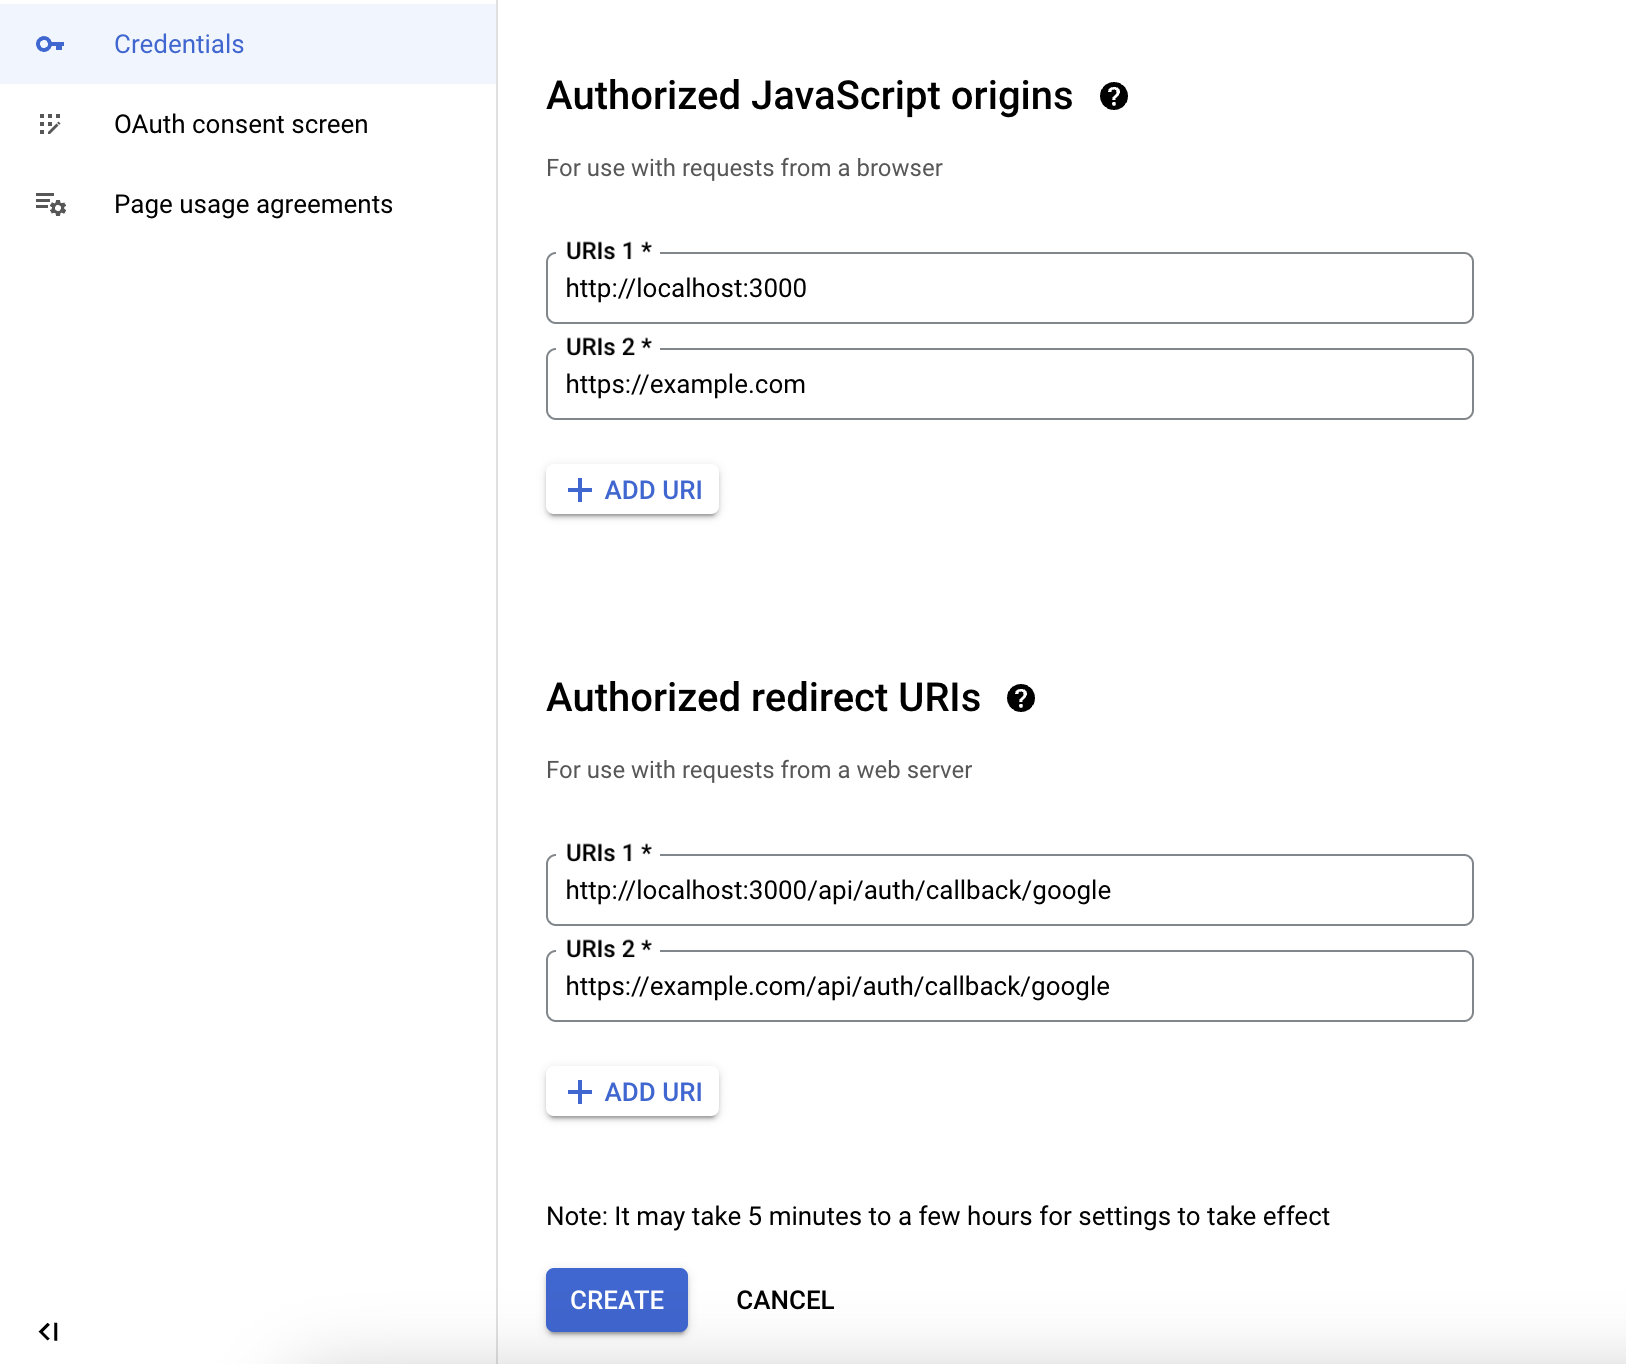Add URI under JavaScript origins

tap(632, 490)
